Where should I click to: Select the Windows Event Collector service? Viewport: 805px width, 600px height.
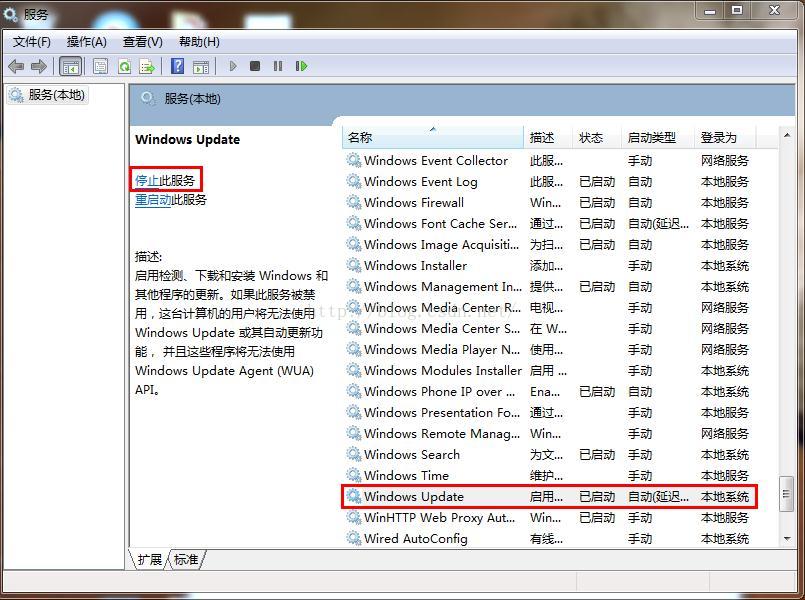click(549, 161)
